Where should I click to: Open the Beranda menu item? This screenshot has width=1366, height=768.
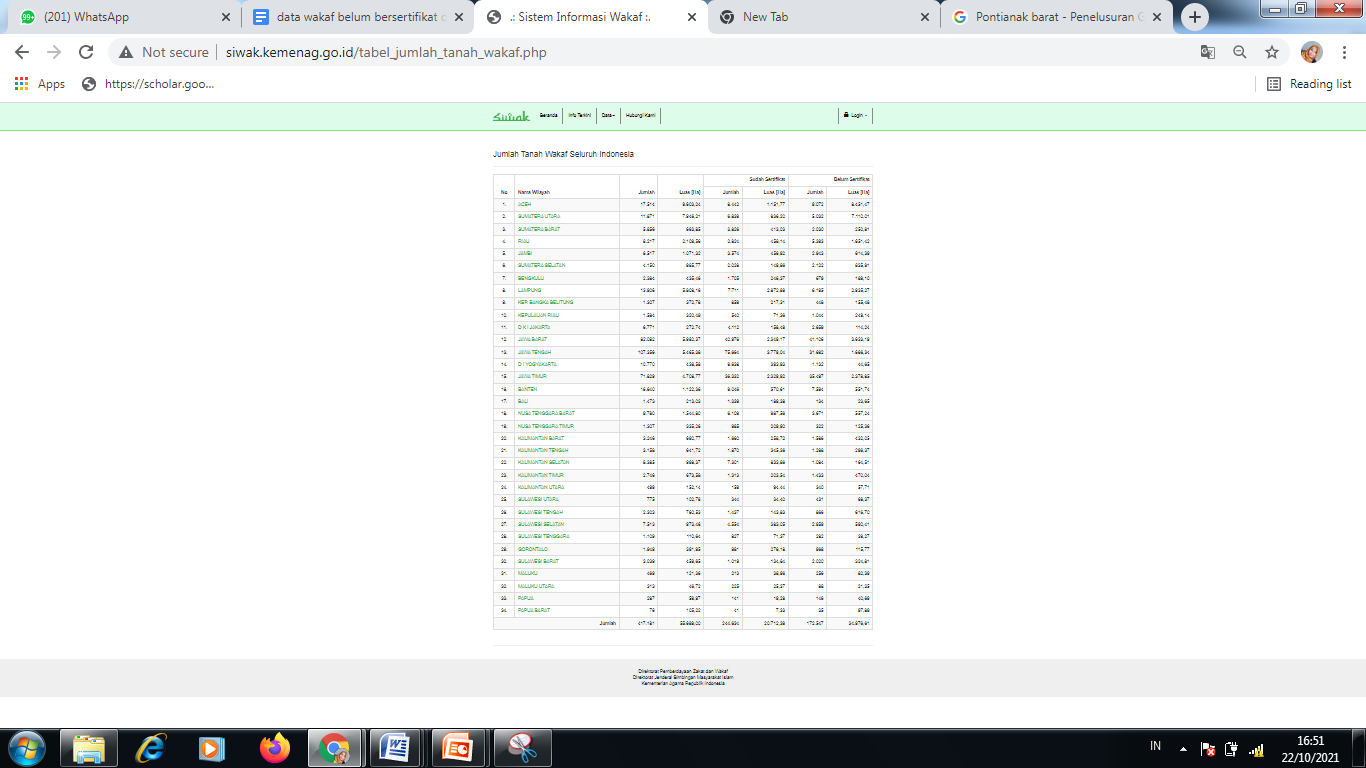click(x=548, y=116)
